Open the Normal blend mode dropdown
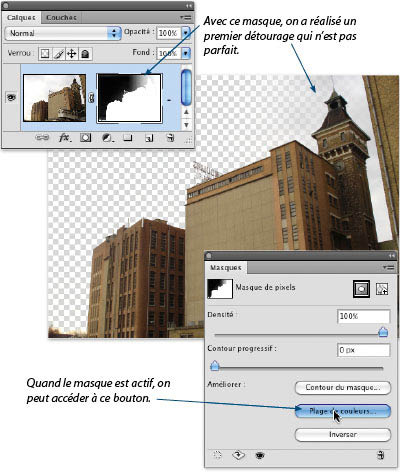 coord(63,33)
